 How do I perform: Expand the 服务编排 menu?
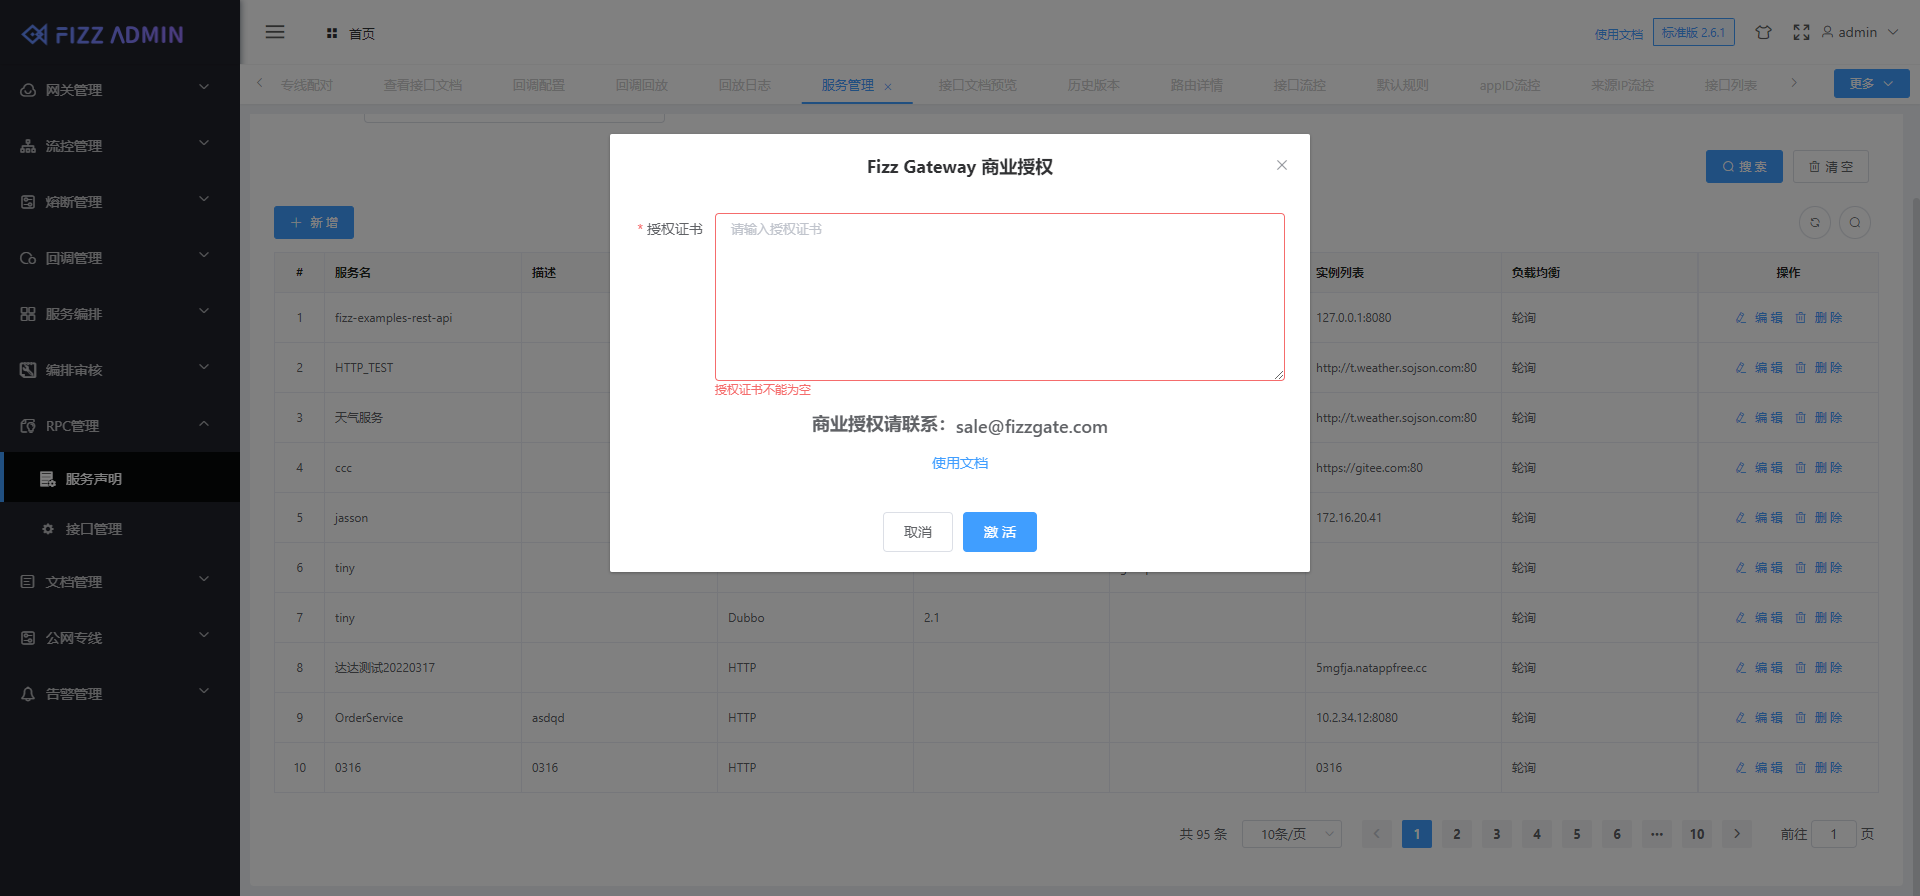coord(204,311)
